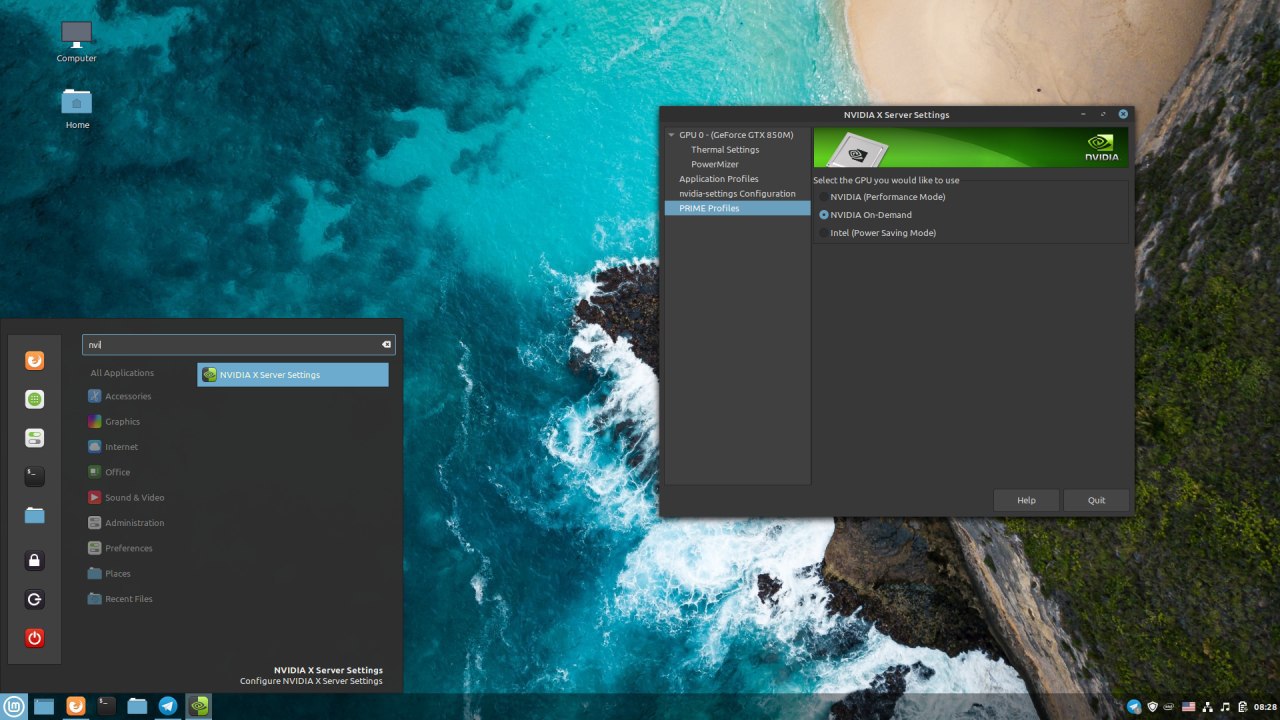The width and height of the screenshot is (1280, 720).
Task: Switch to Telegram in the taskbar
Action: (168, 706)
